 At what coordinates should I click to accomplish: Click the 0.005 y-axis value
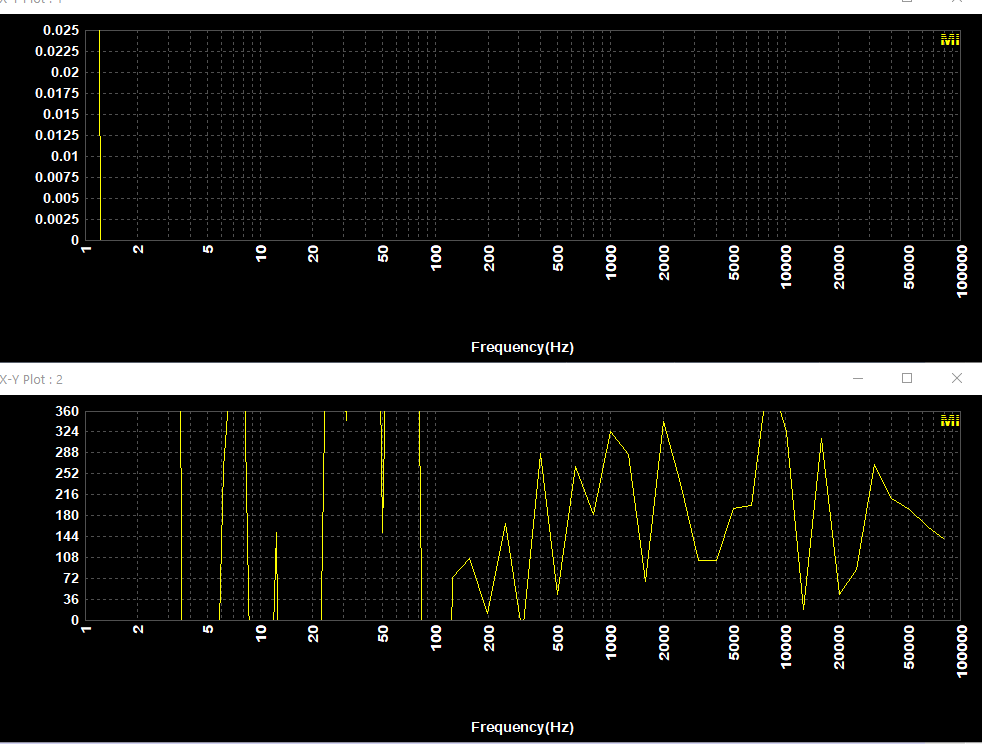pyautogui.click(x=61, y=198)
